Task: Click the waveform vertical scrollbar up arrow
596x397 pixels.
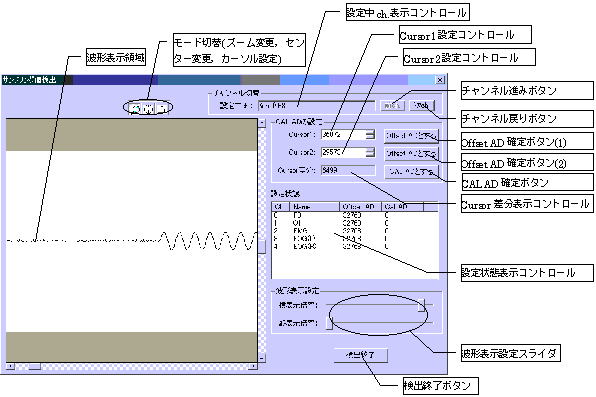Action: pos(262,122)
